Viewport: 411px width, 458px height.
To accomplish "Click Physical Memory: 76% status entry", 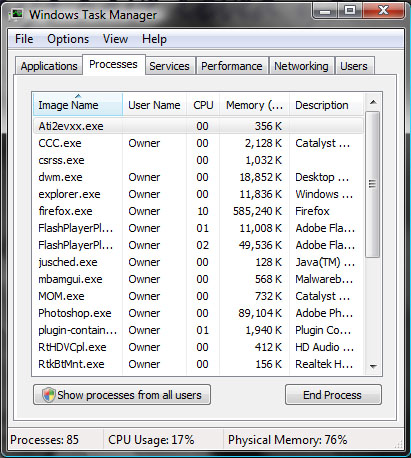I will click(287, 440).
